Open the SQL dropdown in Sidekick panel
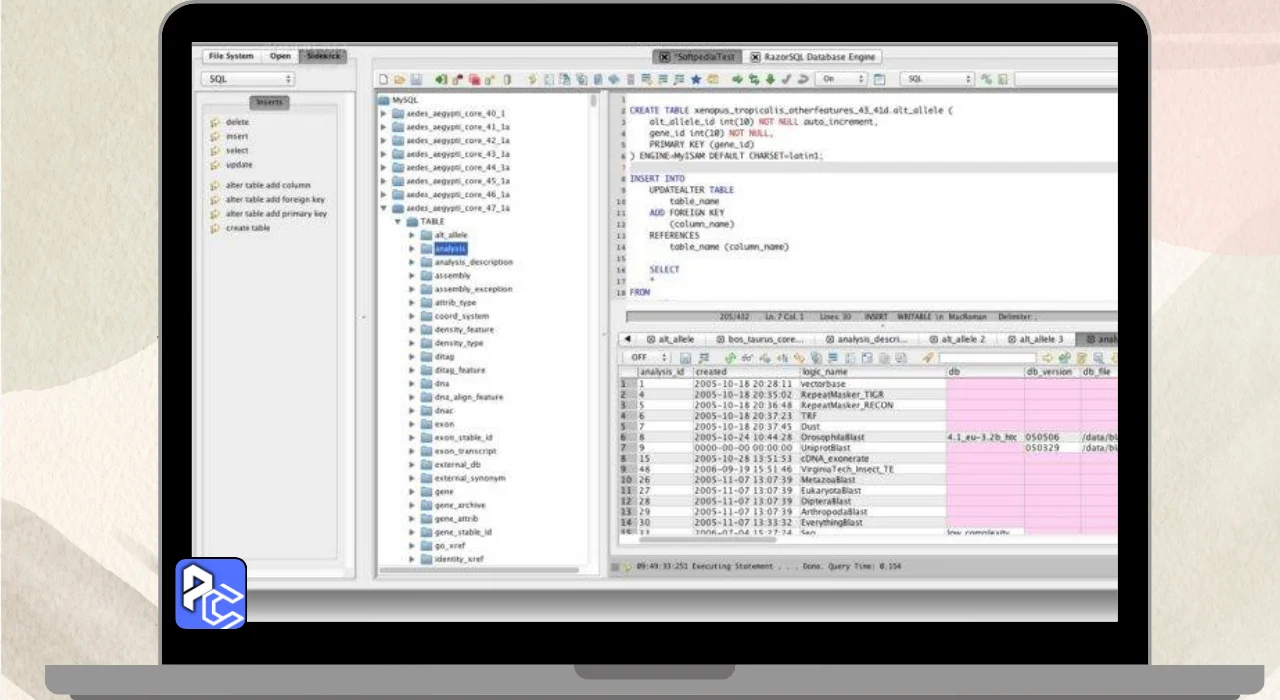1280x700 pixels. [247, 79]
